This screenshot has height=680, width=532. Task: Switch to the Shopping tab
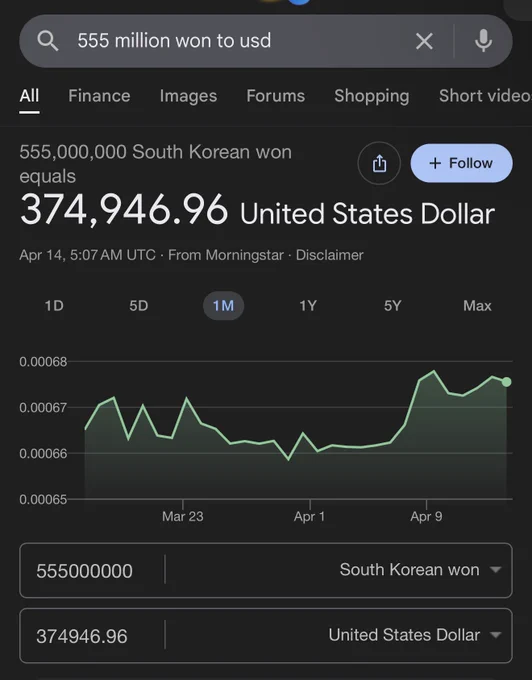[x=372, y=96]
